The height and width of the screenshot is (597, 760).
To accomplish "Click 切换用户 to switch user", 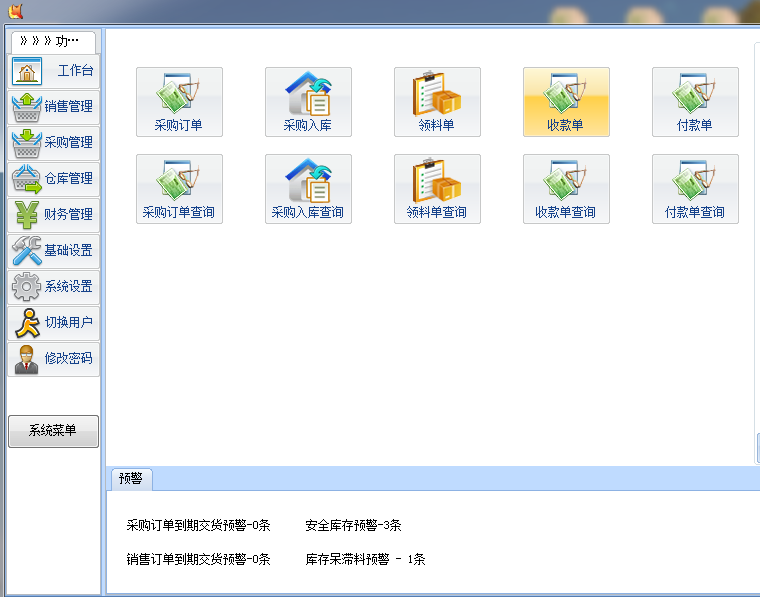I will [54, 323].
